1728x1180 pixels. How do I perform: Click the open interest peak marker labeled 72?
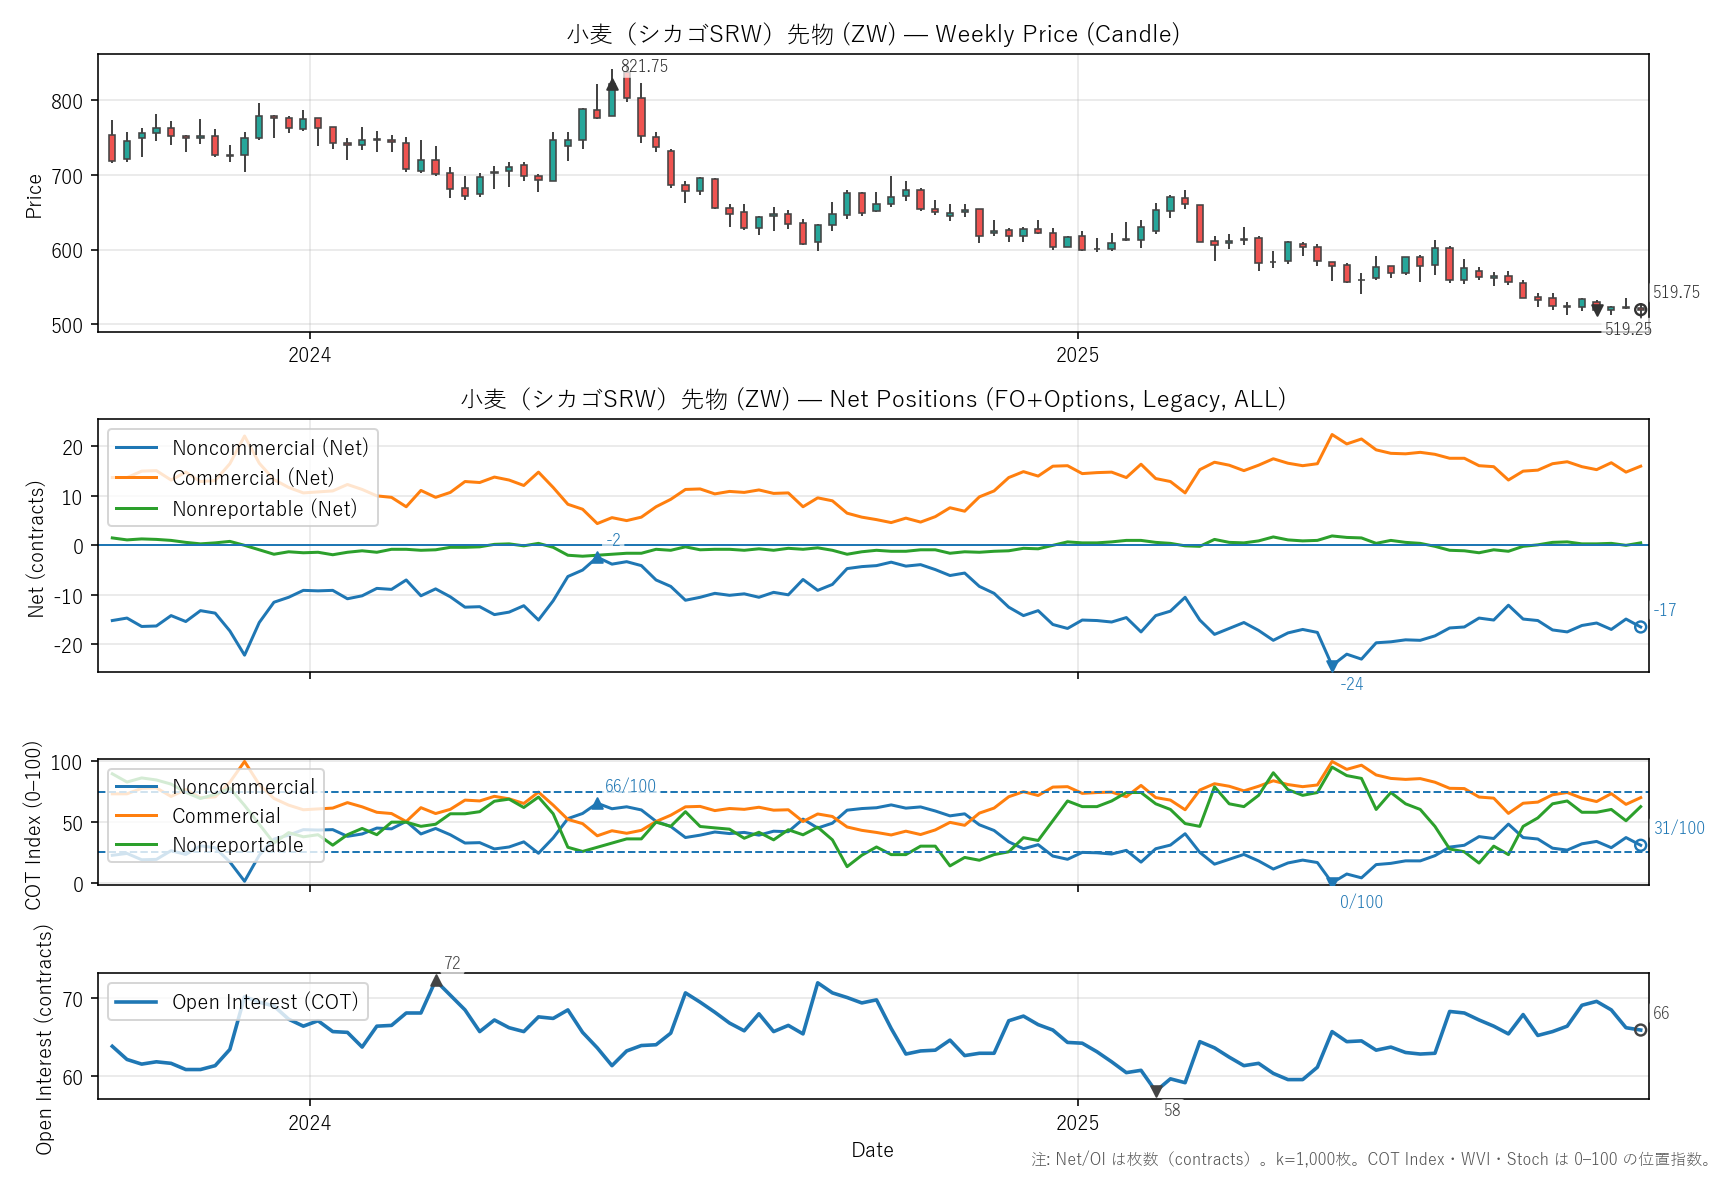436,982
